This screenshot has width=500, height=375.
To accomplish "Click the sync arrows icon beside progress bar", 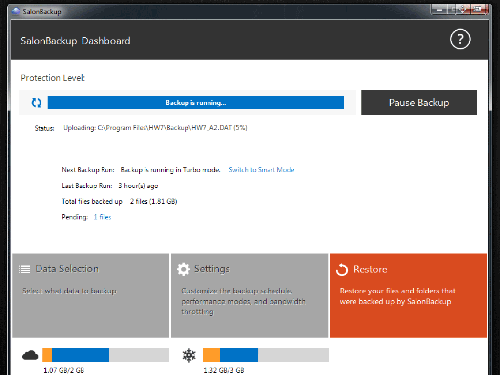I will click(x=36, y=103).
